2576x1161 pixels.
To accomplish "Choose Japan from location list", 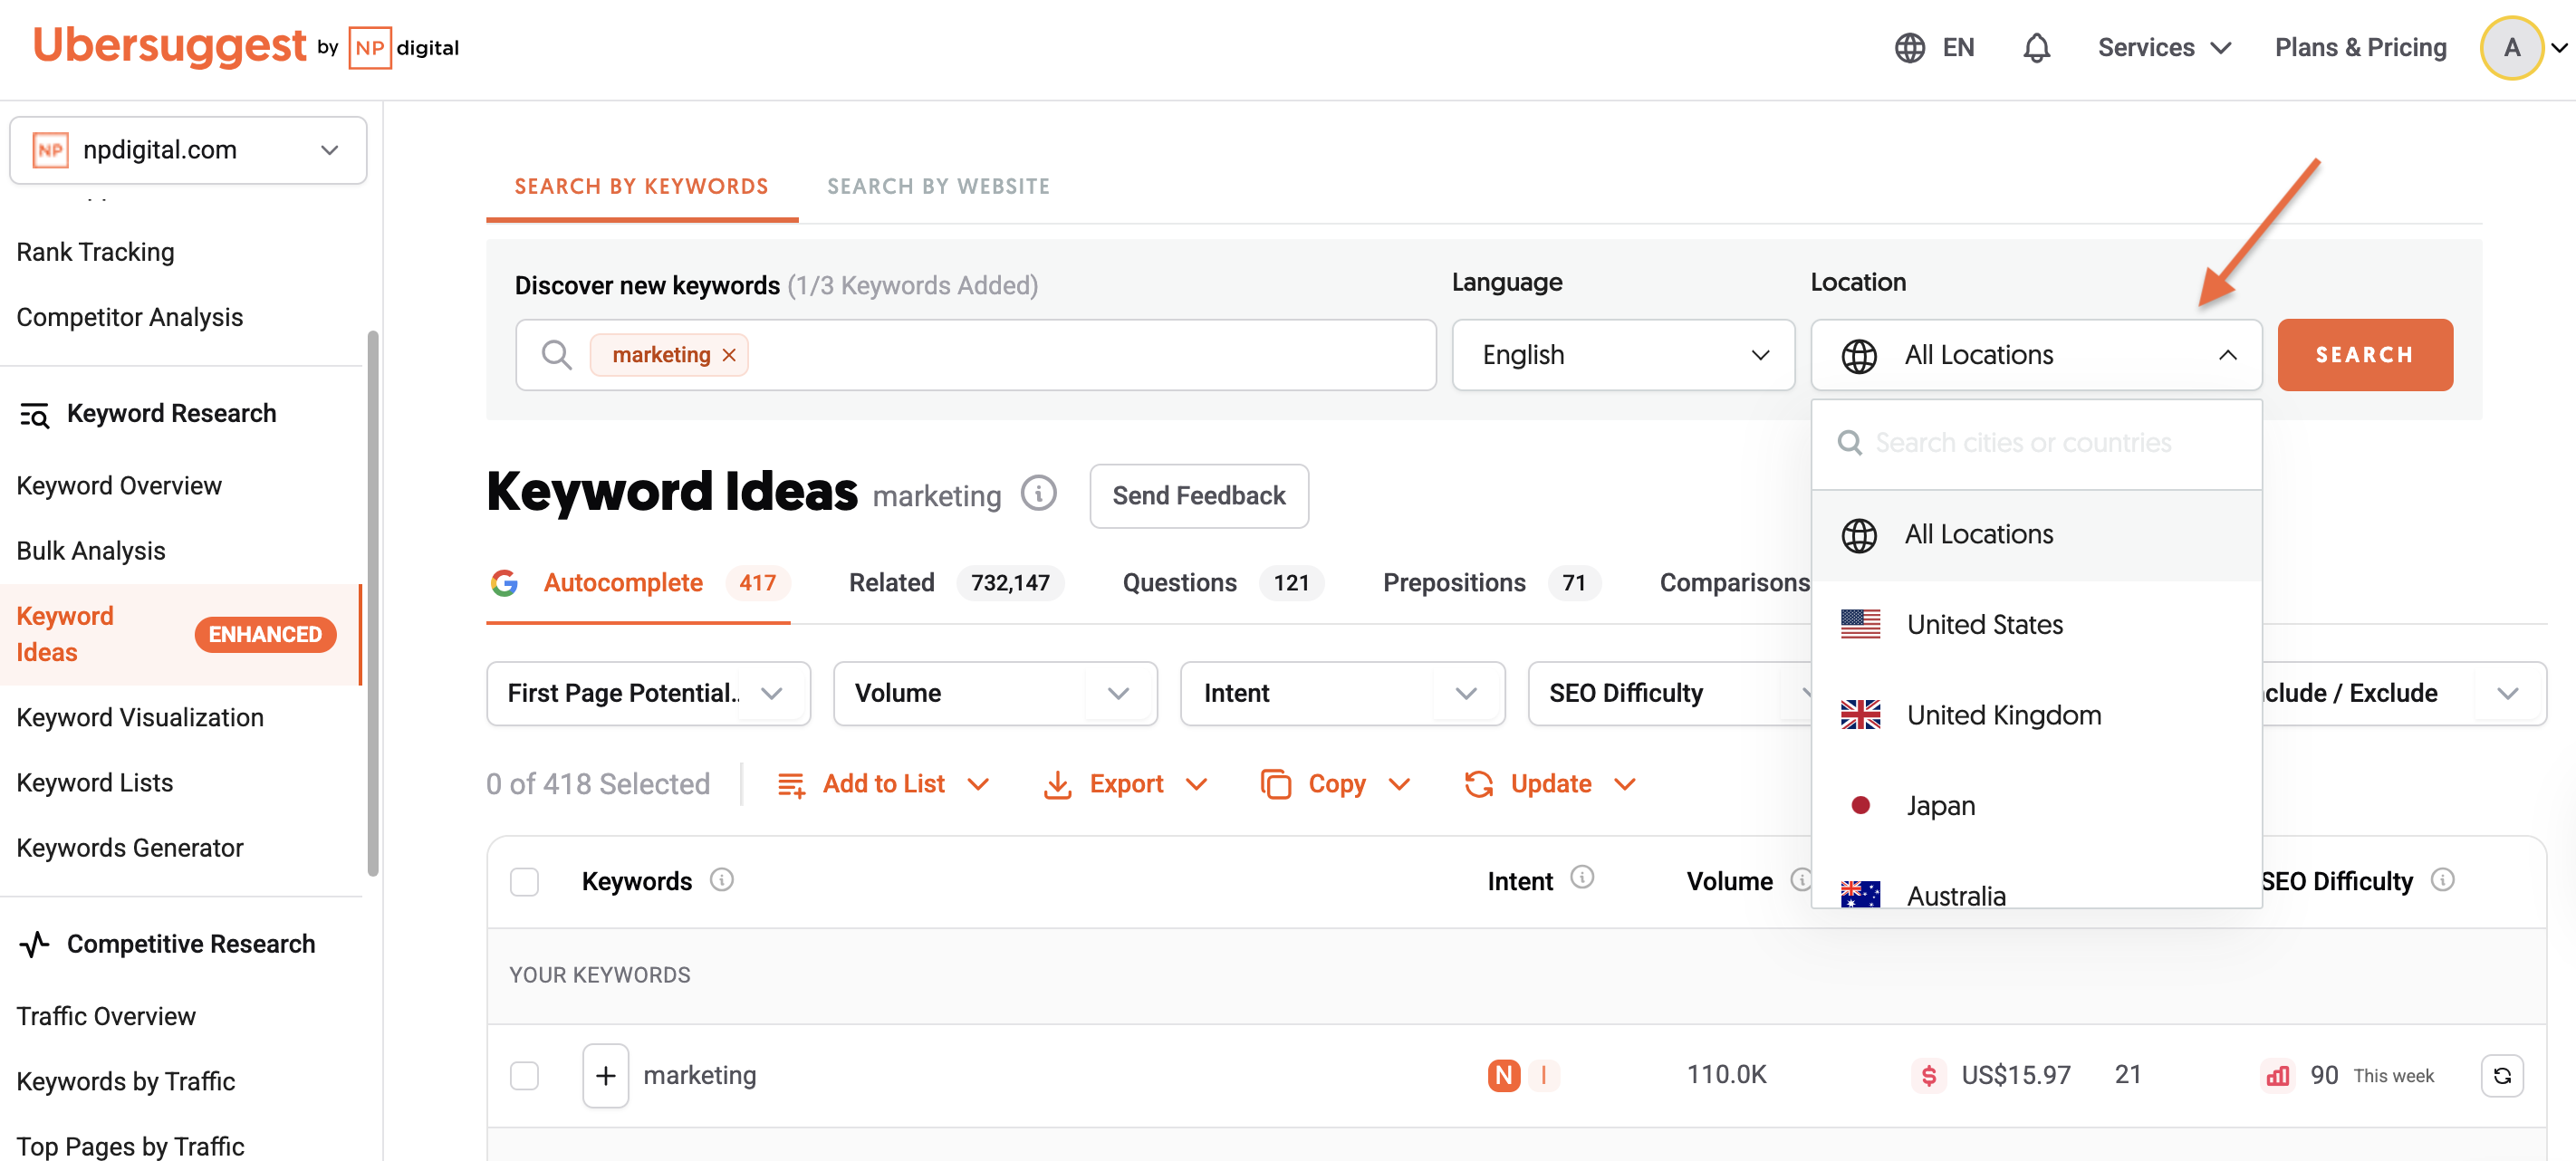I will [2036, 806].
